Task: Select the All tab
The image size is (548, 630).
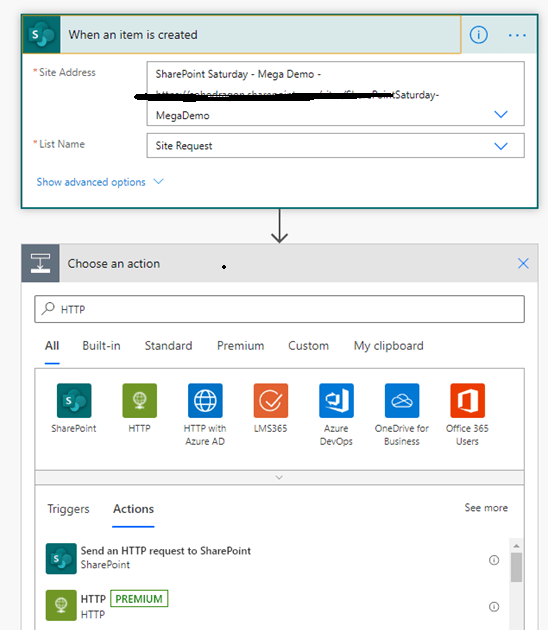Action: 52,346
